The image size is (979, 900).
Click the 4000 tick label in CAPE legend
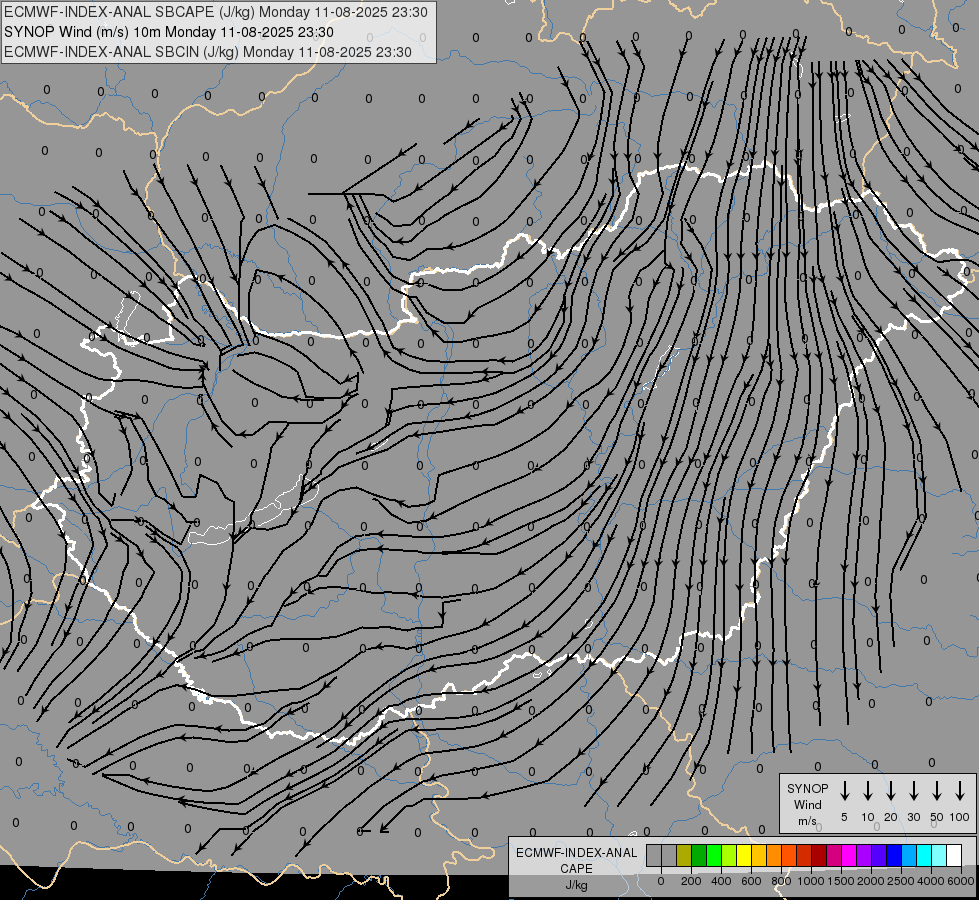pos(931,881)
